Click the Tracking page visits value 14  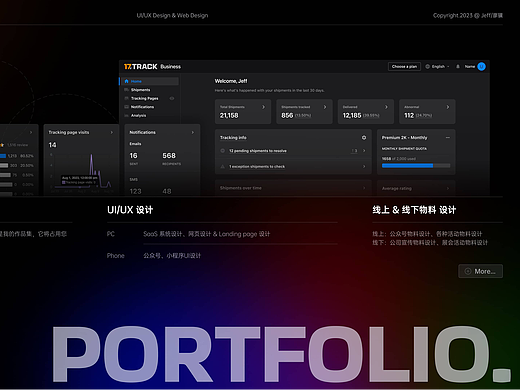52,145
